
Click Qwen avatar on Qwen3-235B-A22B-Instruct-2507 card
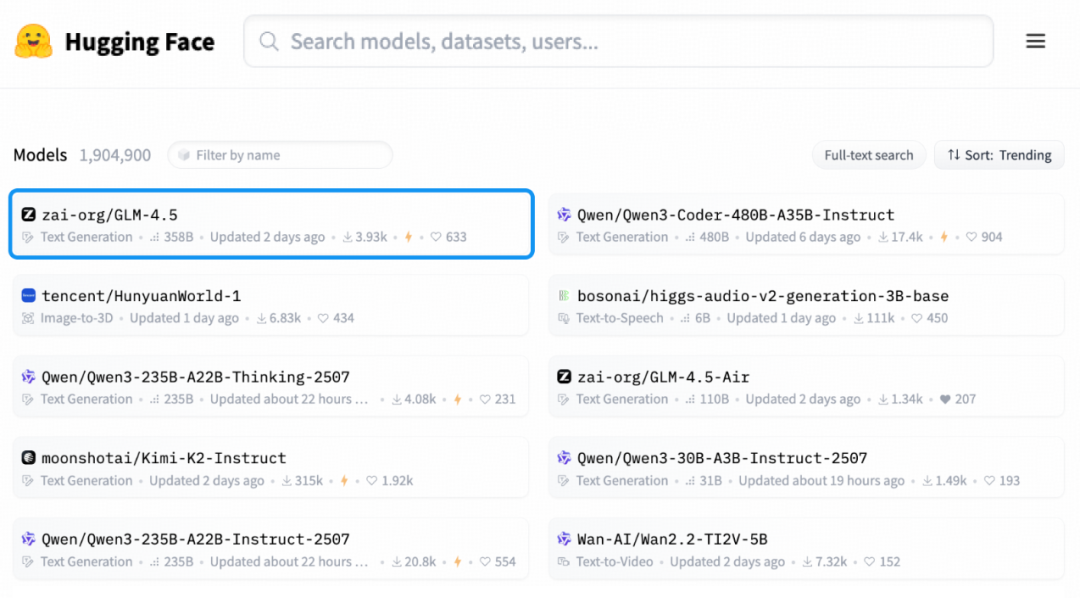point(28,539)
